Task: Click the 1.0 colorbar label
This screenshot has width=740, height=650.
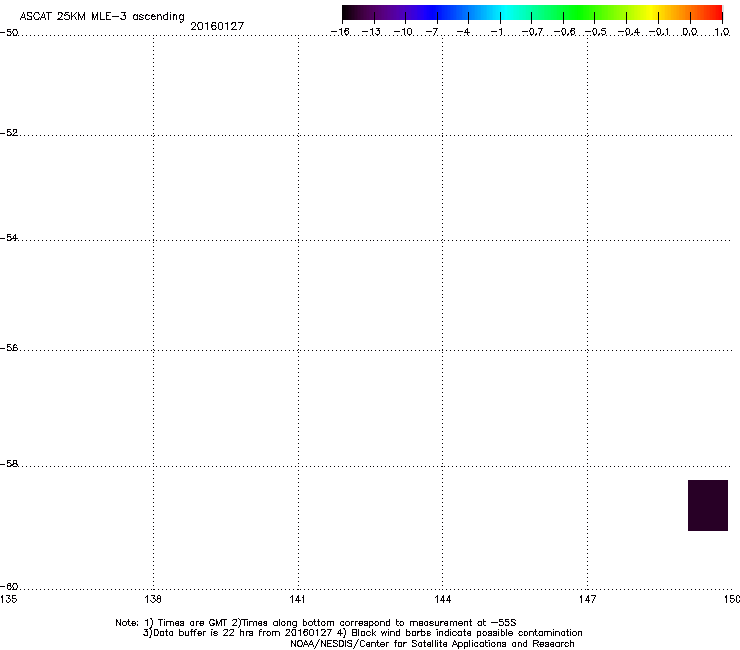Action: (722, 32)
